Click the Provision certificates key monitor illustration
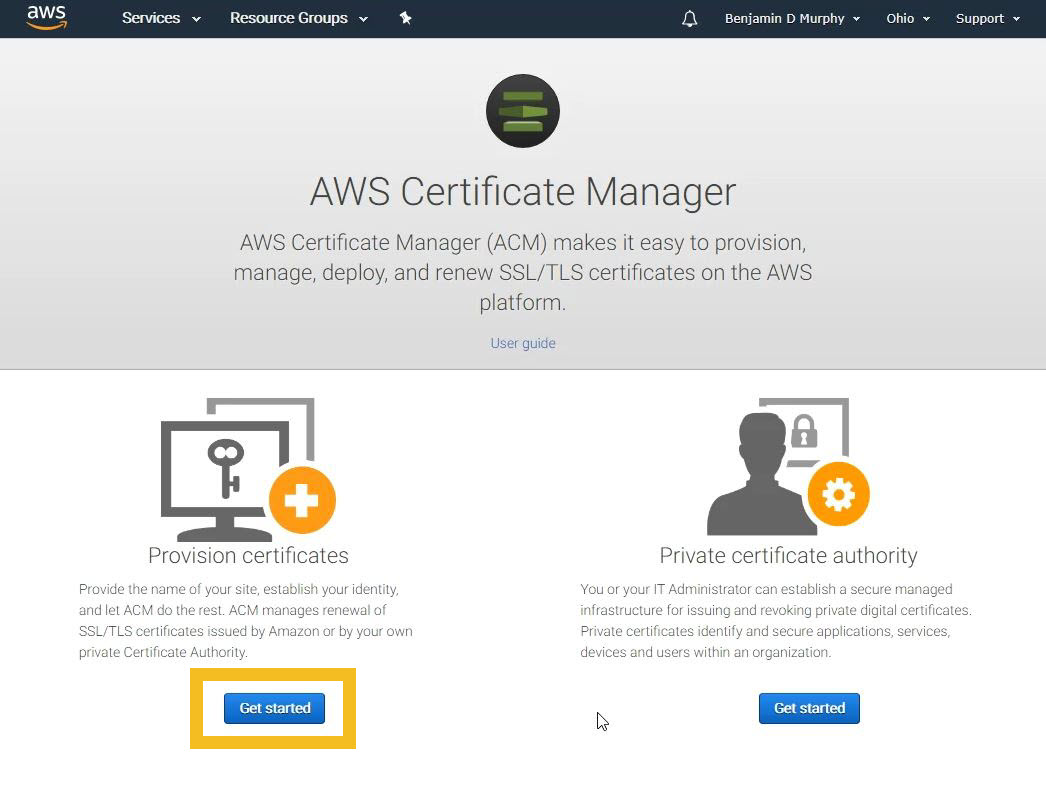The height and width of the screenshot is (805, 1046). [248, 470]
